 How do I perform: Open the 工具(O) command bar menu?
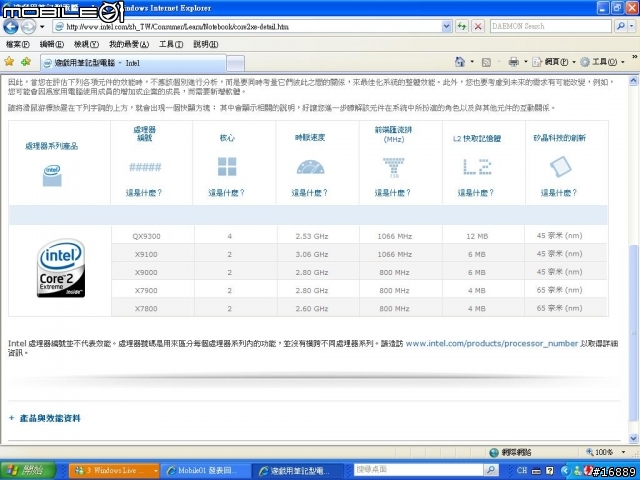[x=602, y=62]
